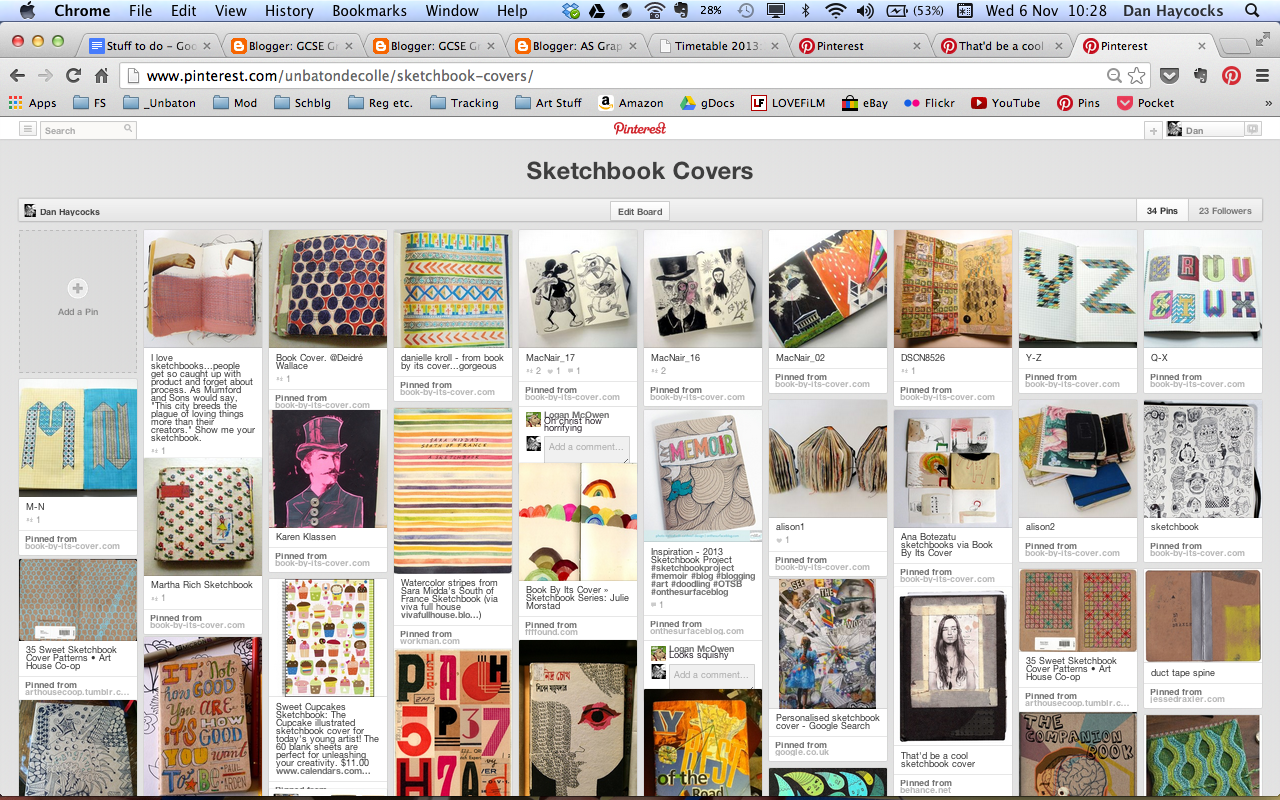Switch to That'd be a cool tab
This screenshot has height=800, width=1280.
(x=1002, y=46)
